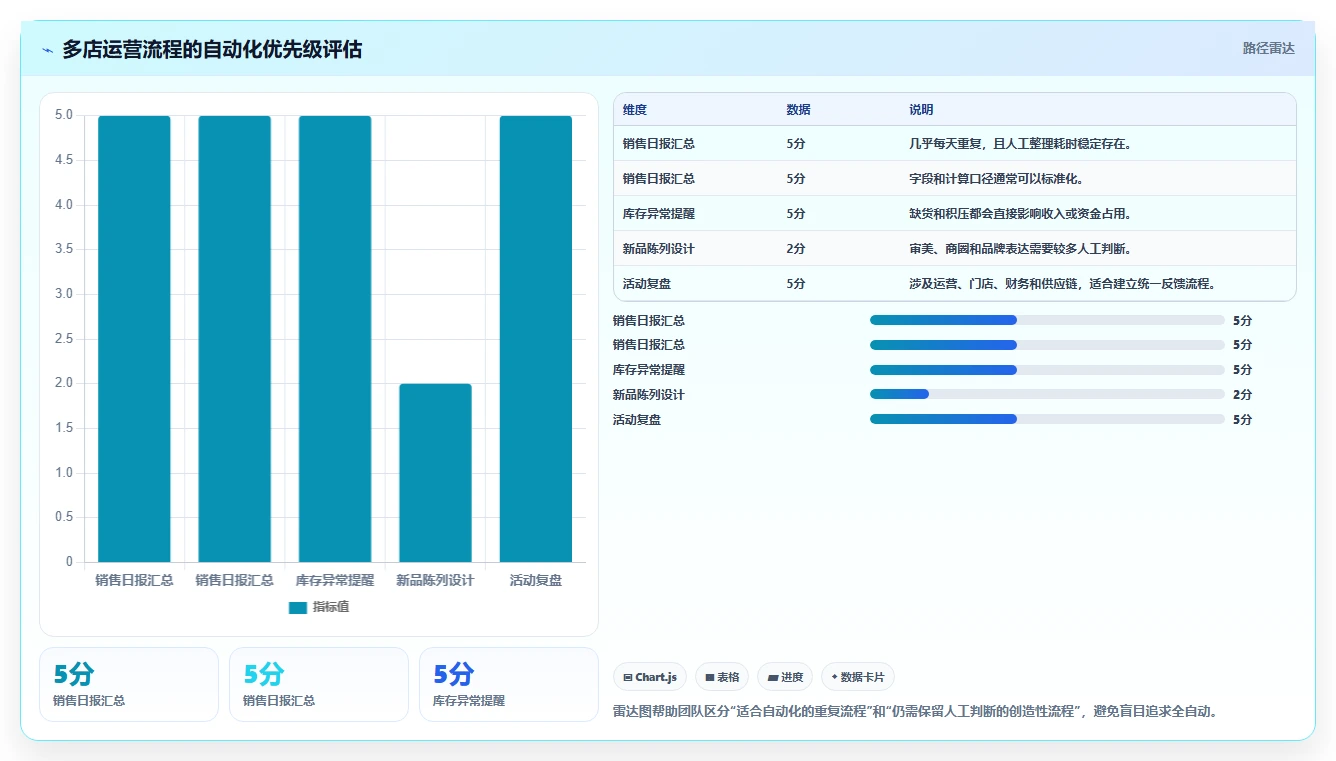This screenshot has width=1336, height=761.
Task: Open the 库存异常提醒 5分 data card
Action: coord(508,684)
